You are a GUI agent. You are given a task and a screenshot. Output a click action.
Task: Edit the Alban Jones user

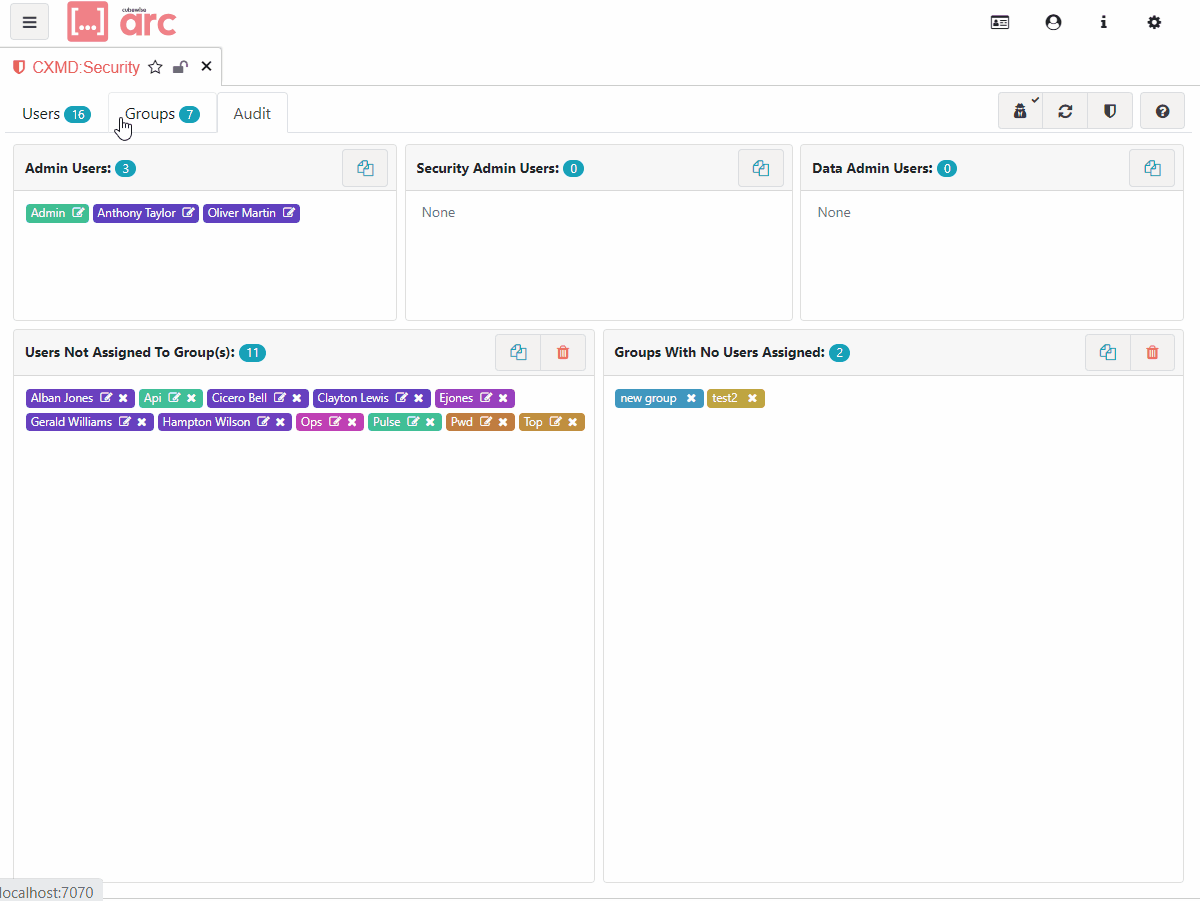click(x=106, y=398)
